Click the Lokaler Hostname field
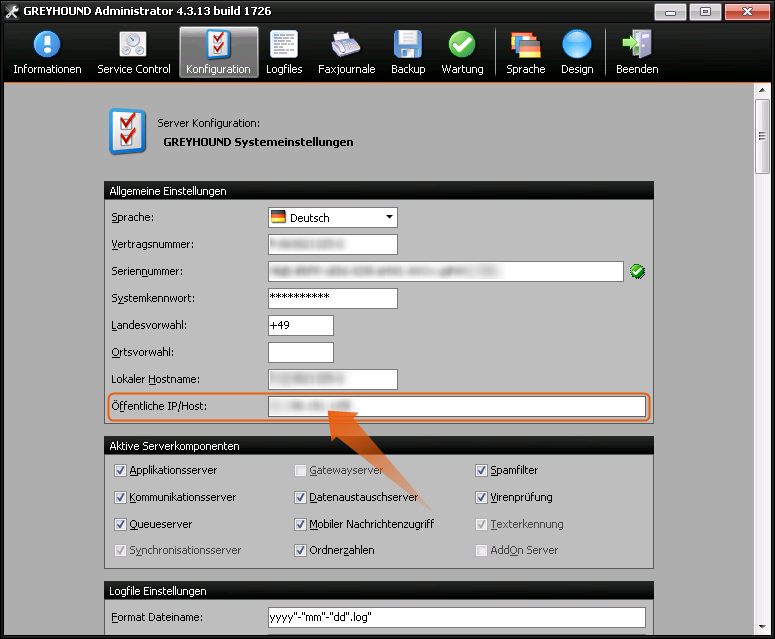 click(333, 379)
